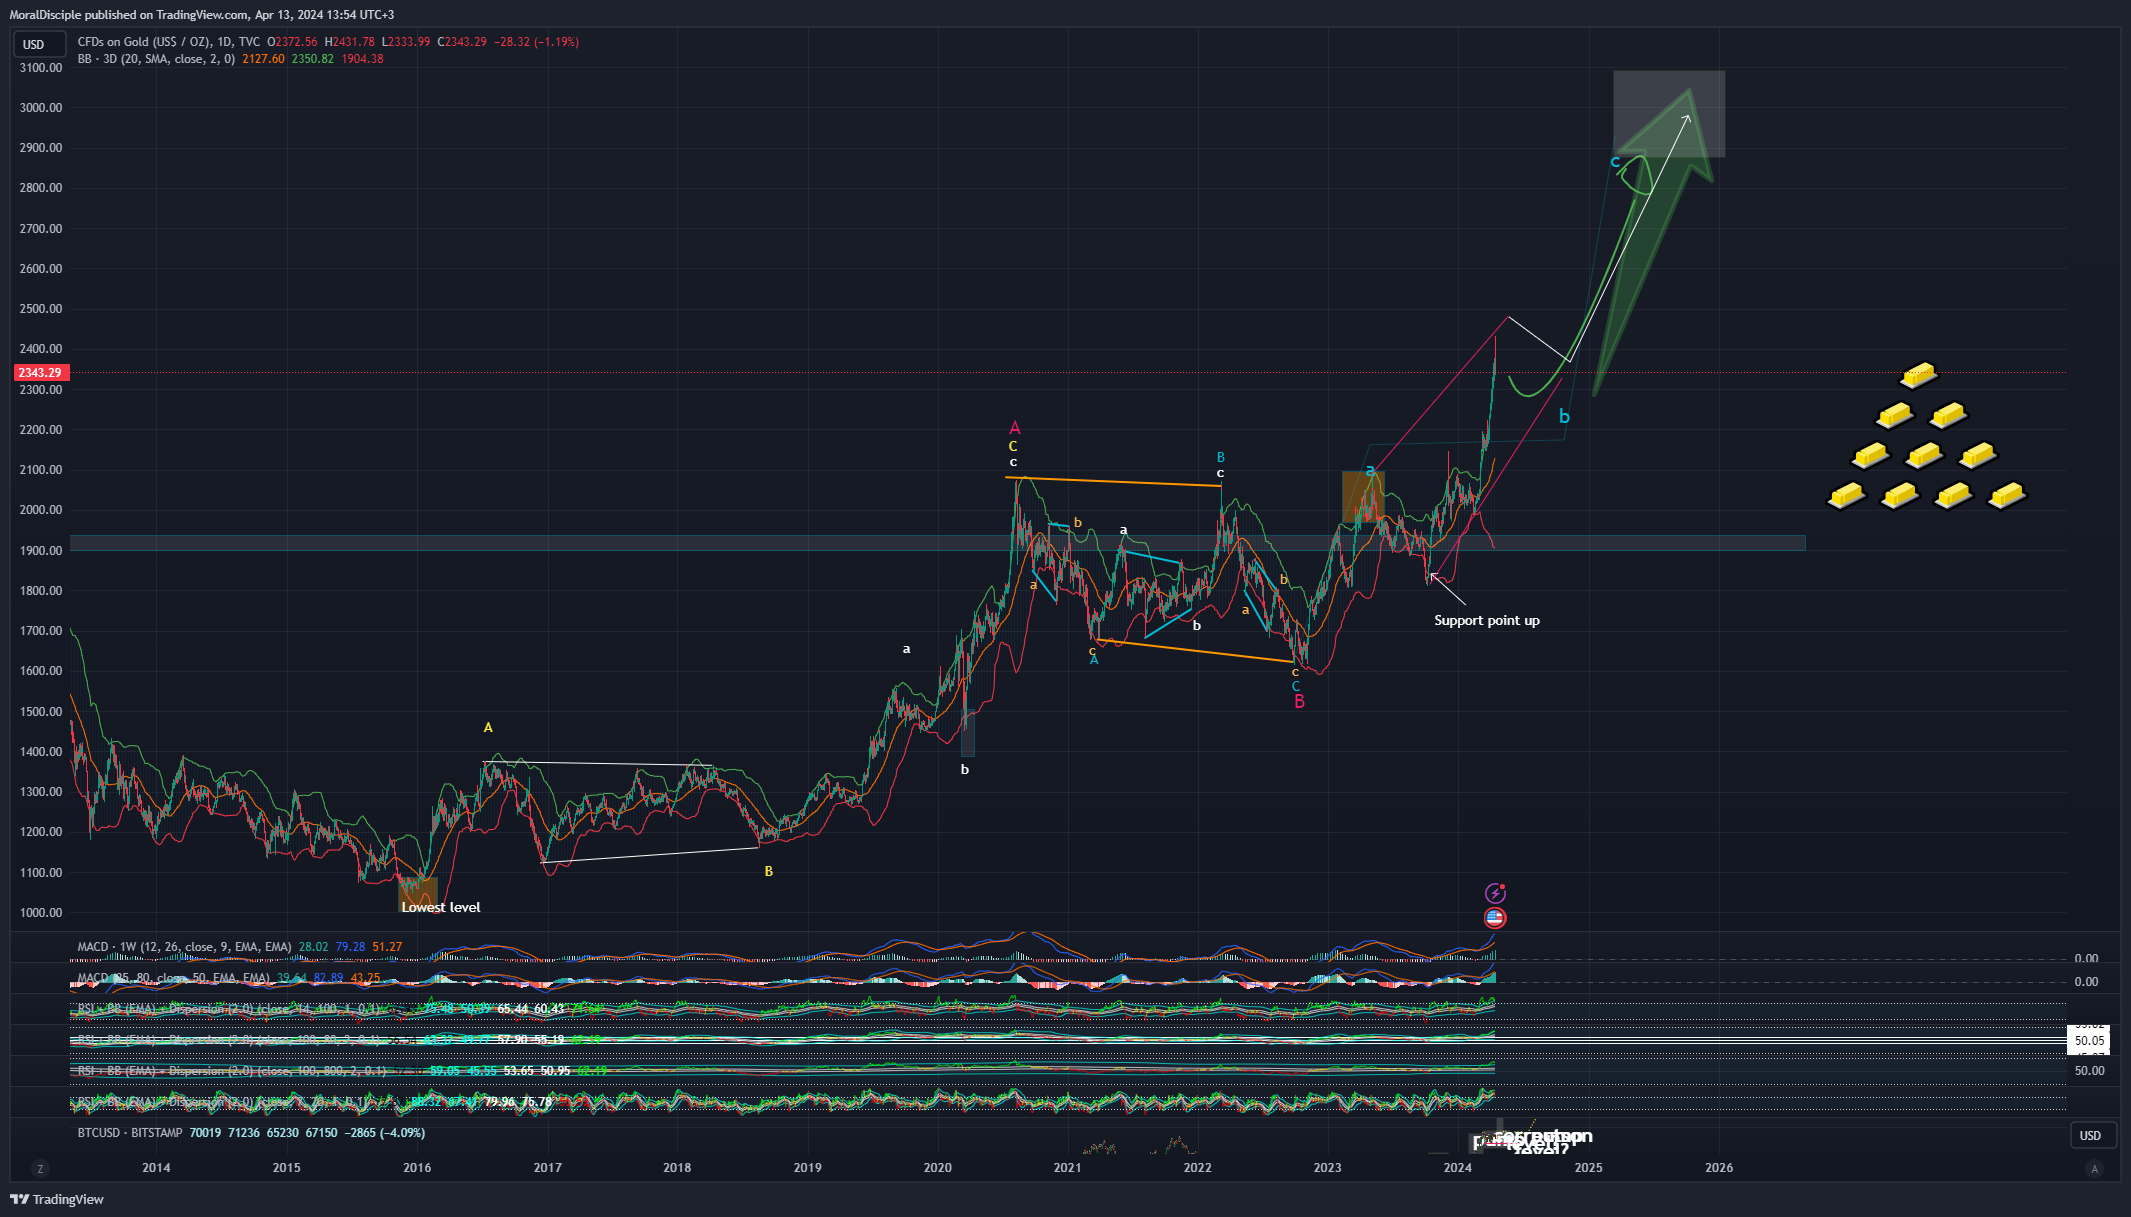This screenshot has height=1217, width=2131.
Task: Click the 3000.00 price axis label
Action: click(x=41, y=108)
